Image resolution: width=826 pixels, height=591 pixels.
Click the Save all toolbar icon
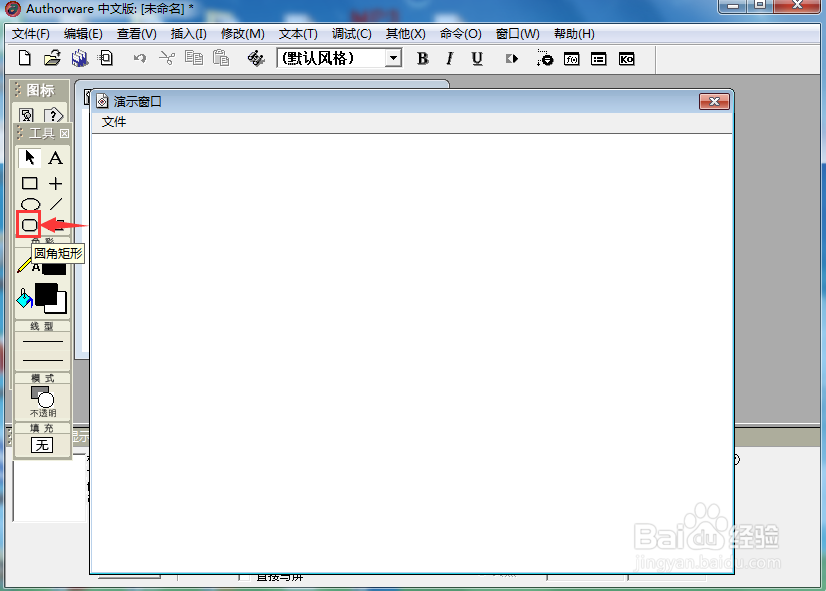pos(80,58)
